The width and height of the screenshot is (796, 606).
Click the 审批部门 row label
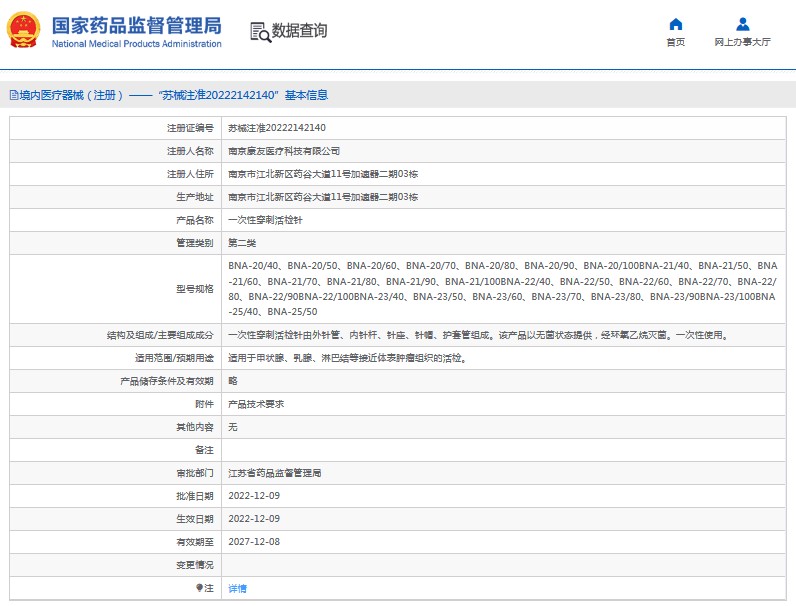tap(195, 473)
